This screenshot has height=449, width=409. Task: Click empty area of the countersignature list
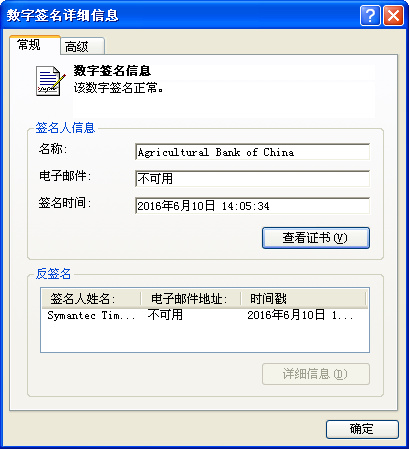pos(205,337)
